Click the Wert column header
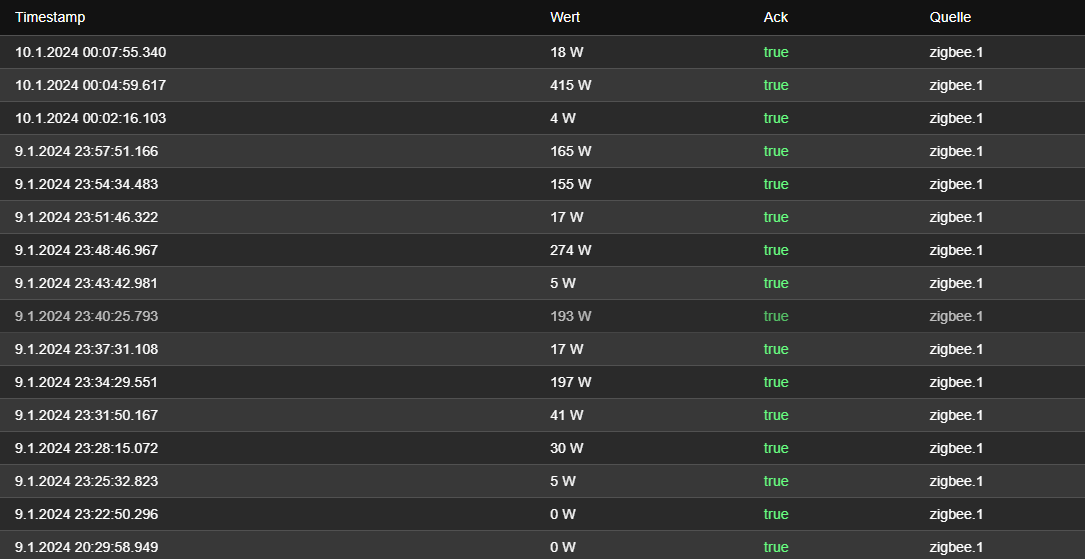The width and height of the screenshot is (1085, 559). 565,17
